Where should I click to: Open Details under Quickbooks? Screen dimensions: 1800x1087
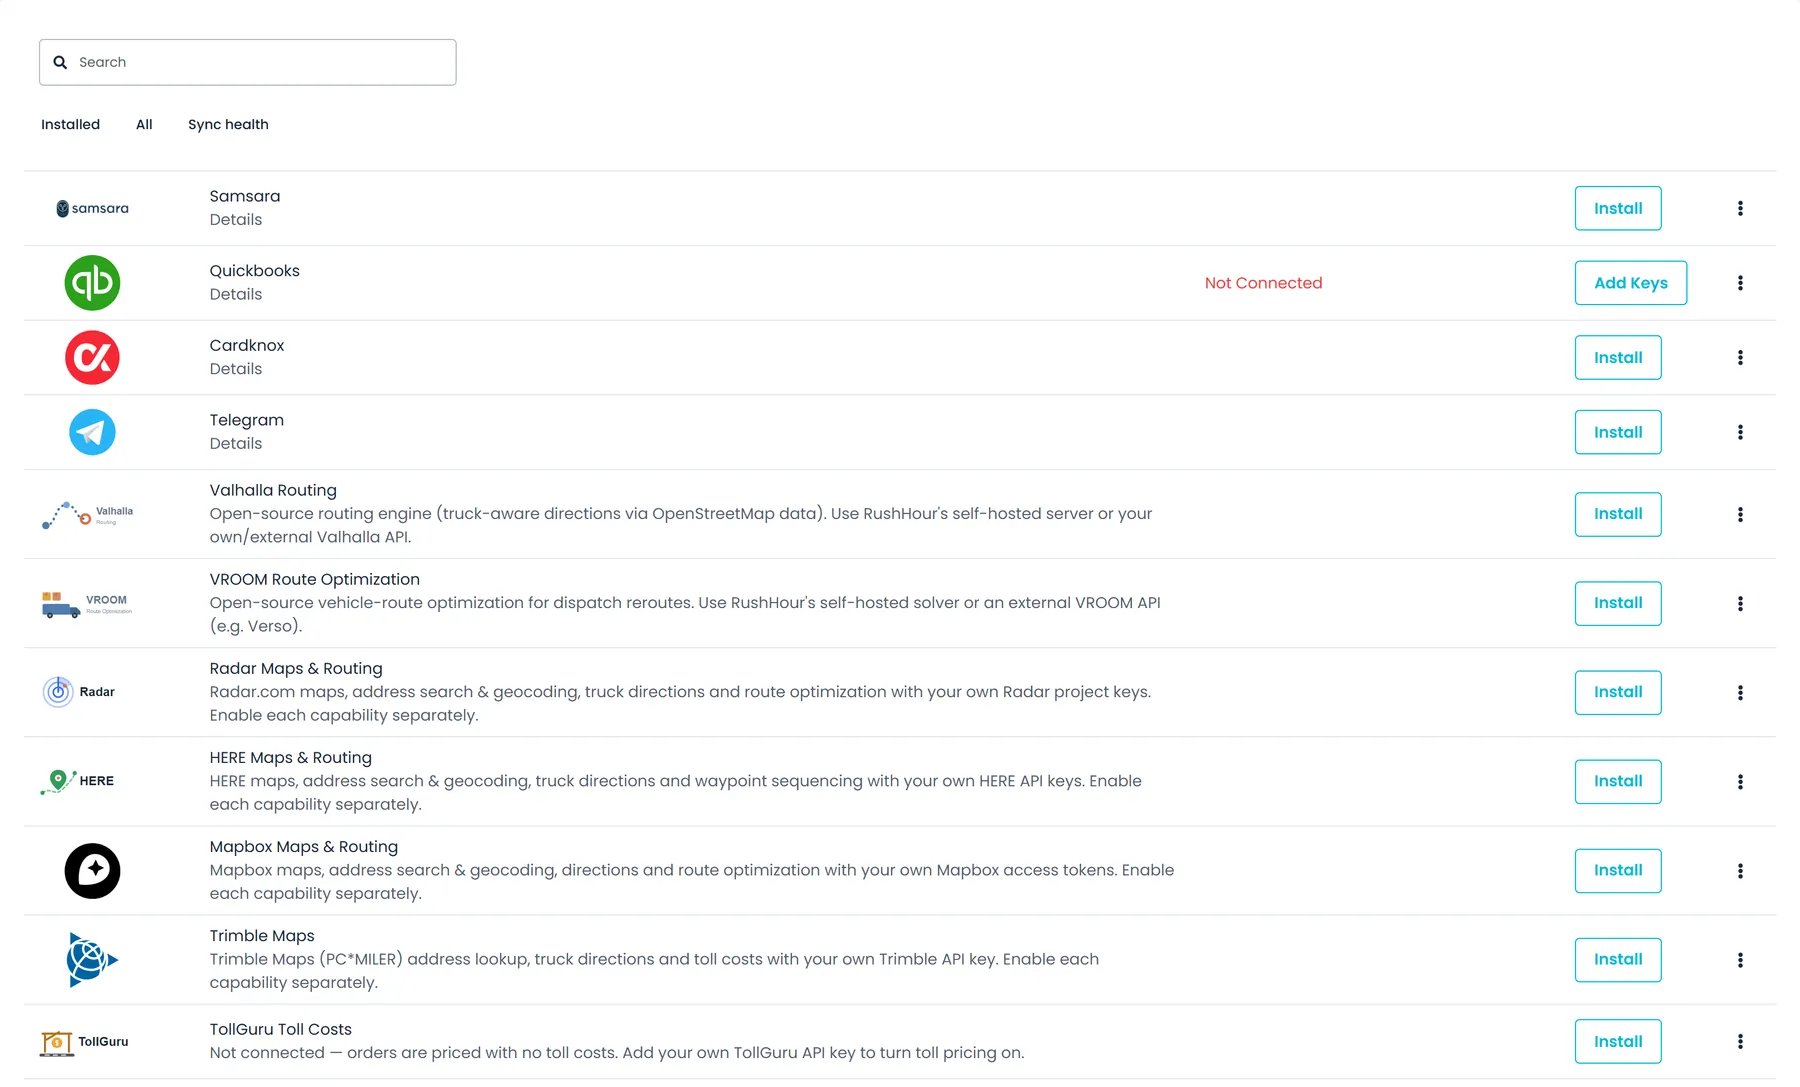(x=236, y=294)
